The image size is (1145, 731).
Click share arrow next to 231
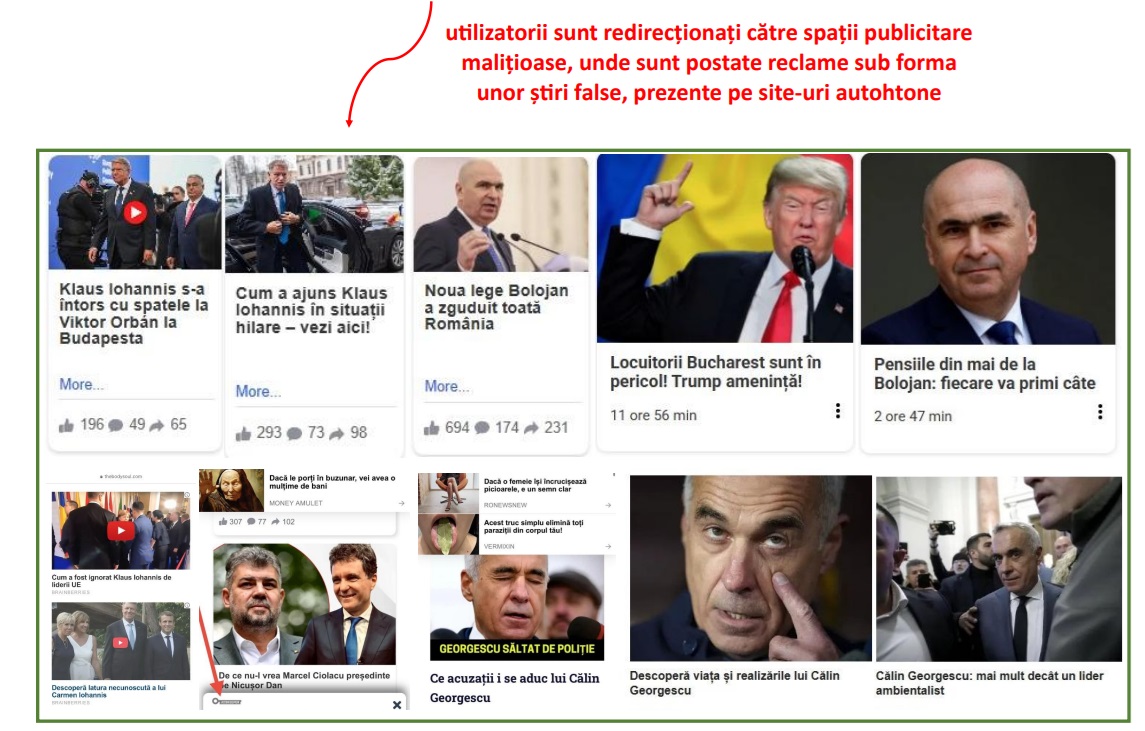(532, 429)
